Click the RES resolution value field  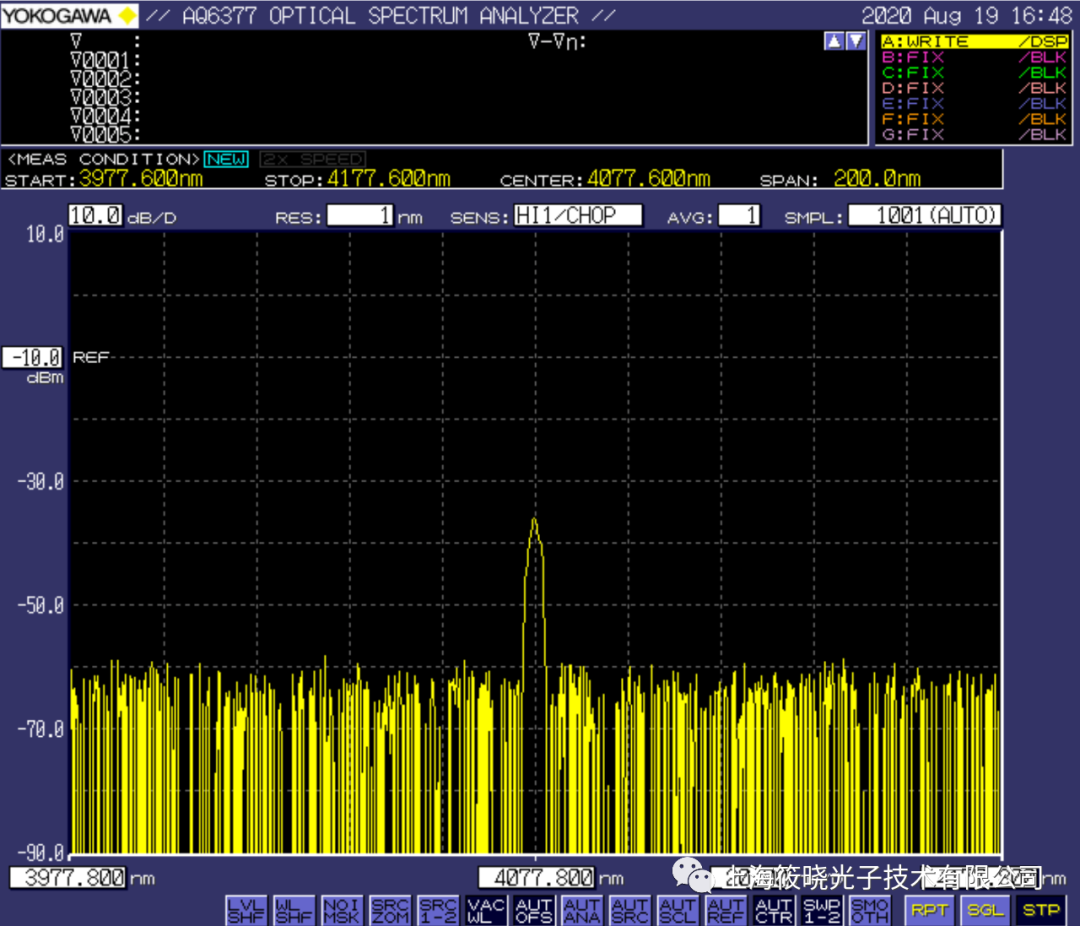(360, 216)
